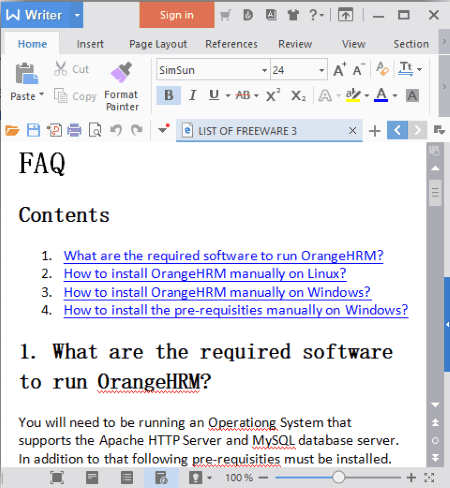Expand underline style dropdown arrow
Viewport: 450px width, 488px height.
tap(228, 96)
